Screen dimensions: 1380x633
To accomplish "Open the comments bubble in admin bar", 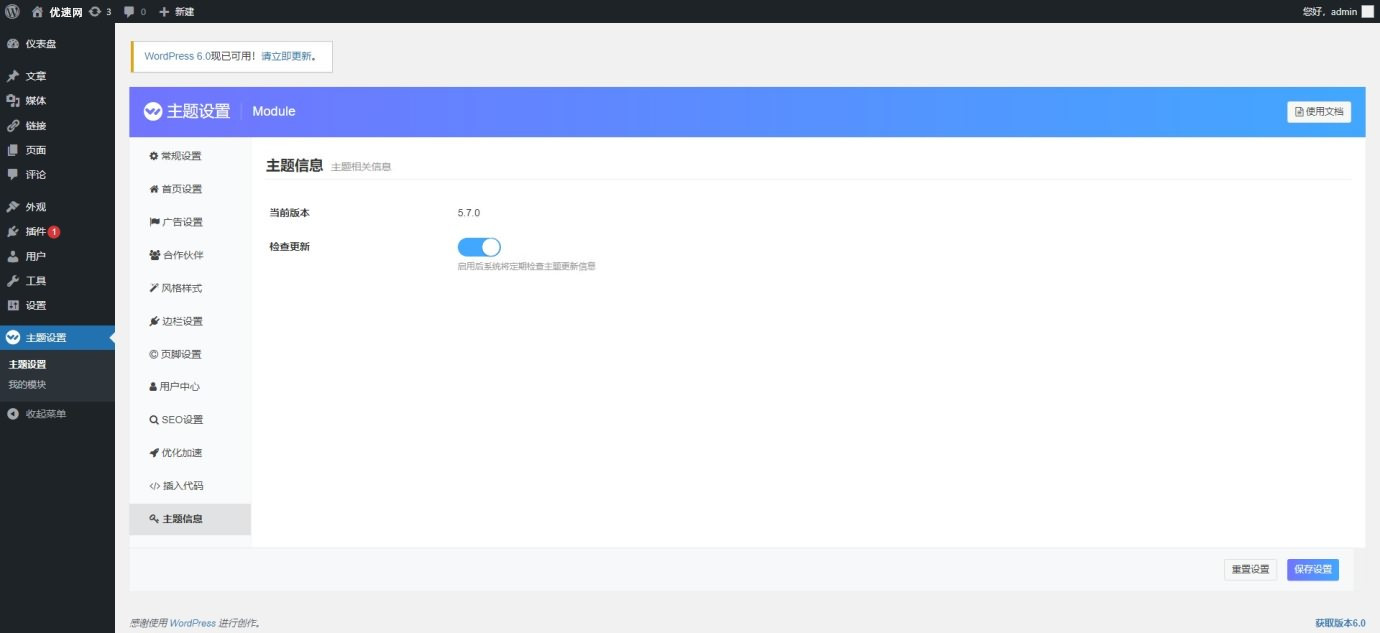I will [x=134, y=11].
